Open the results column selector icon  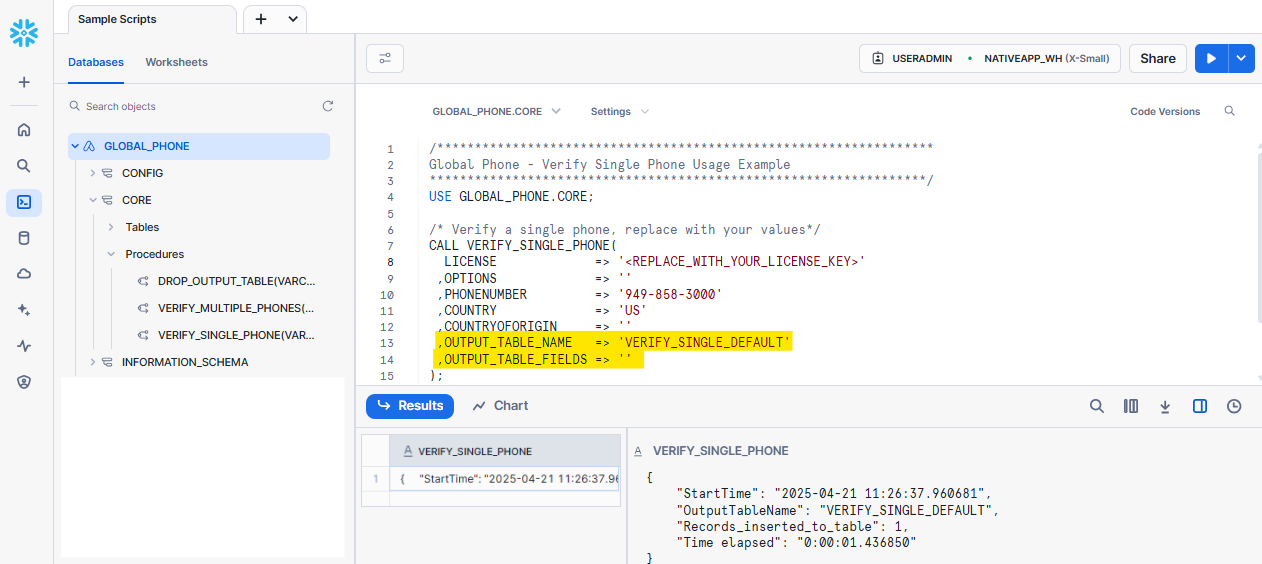click(1131, 406)
